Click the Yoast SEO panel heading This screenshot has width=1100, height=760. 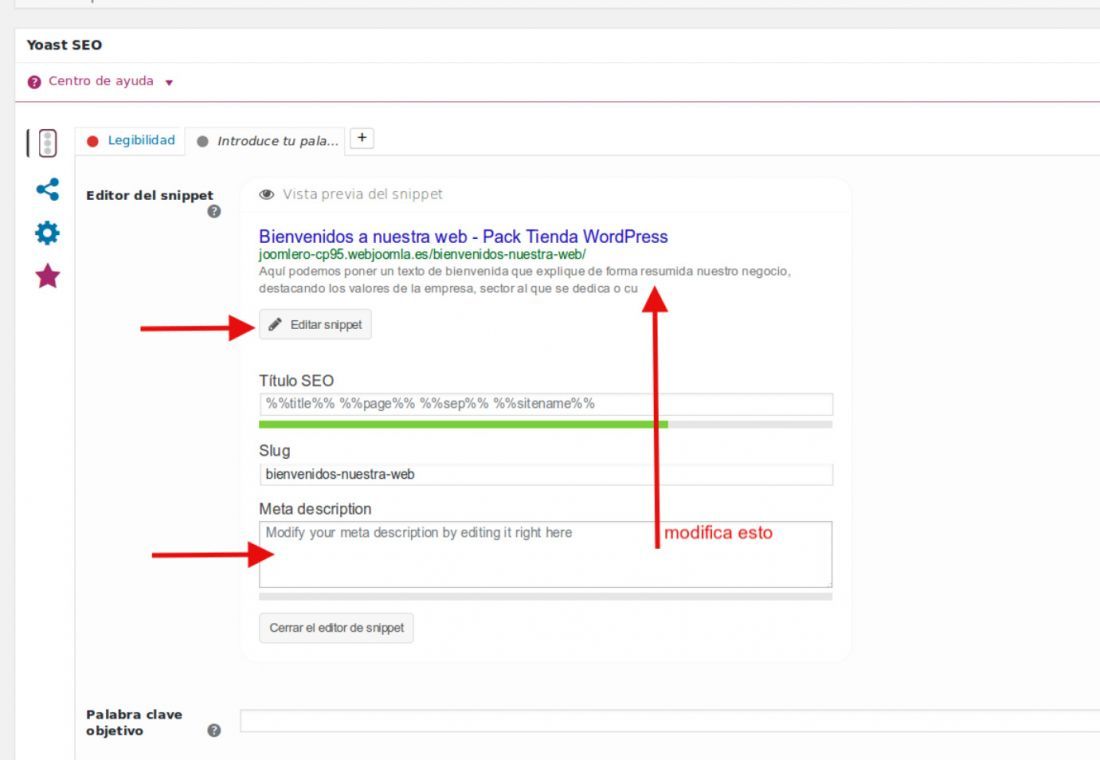(64, 45)
